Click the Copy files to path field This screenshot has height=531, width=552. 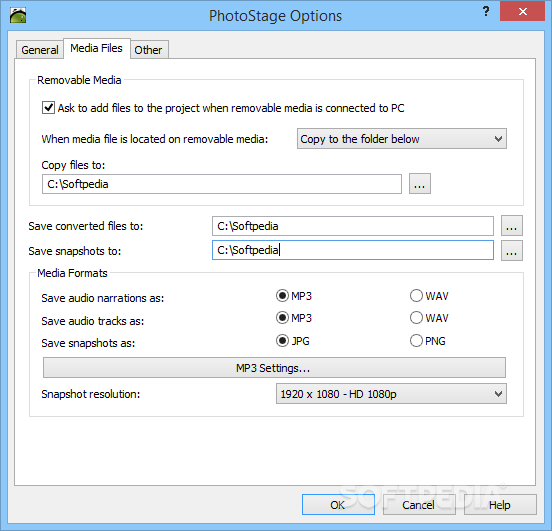point(222,184)
